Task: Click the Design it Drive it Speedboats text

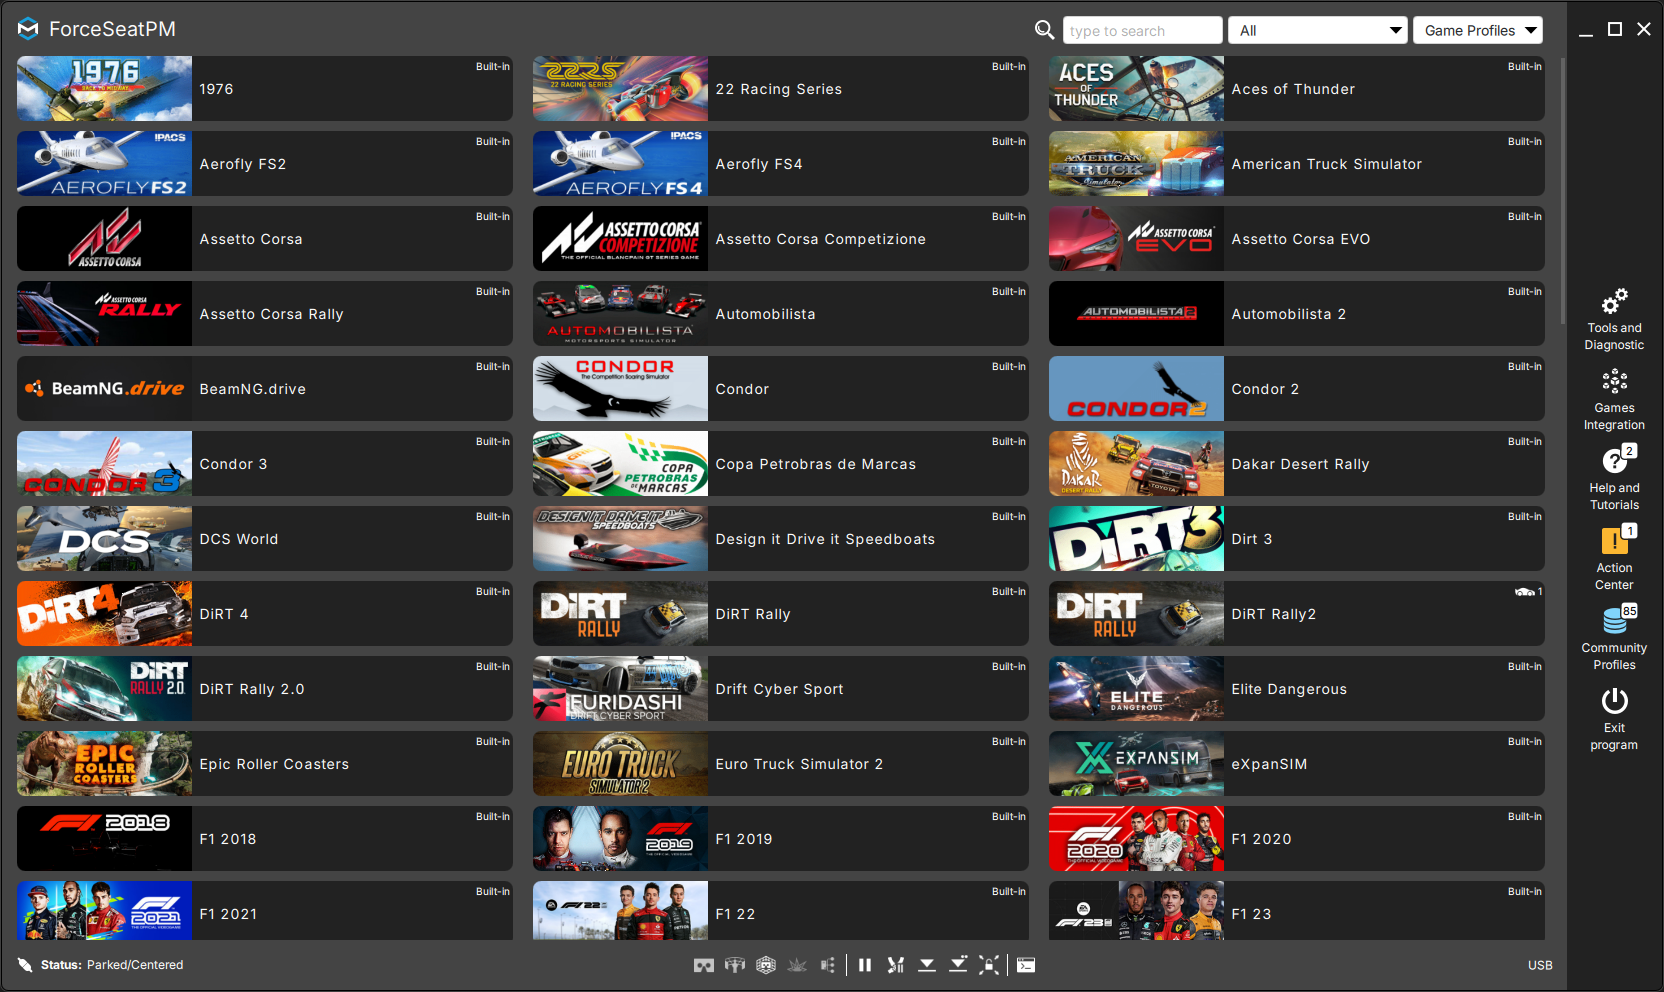Action: [825, 539]
